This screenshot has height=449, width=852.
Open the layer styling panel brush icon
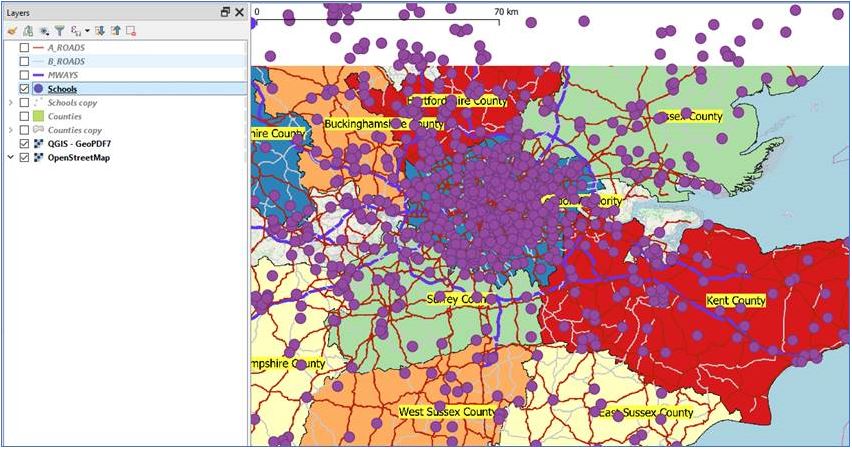(12, 31)
